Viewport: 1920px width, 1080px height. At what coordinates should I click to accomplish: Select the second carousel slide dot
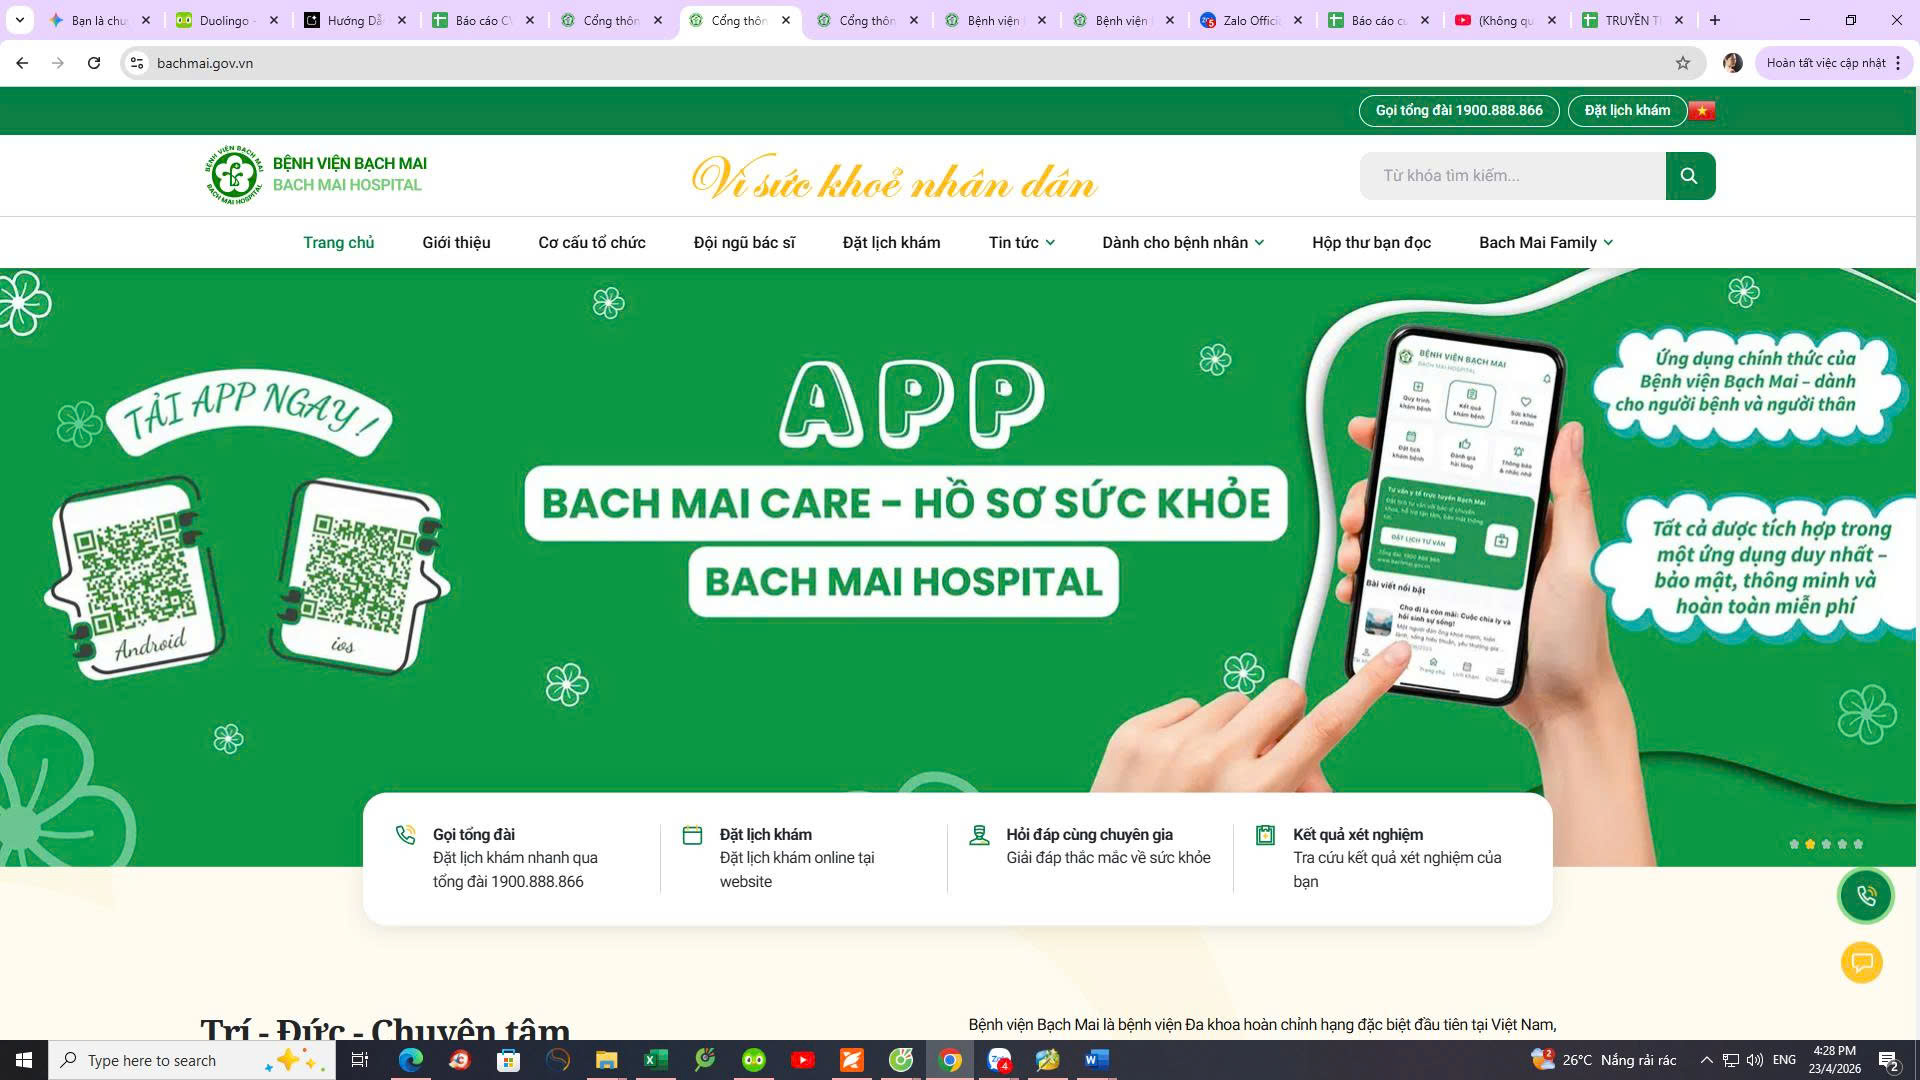coord(1810,844)
